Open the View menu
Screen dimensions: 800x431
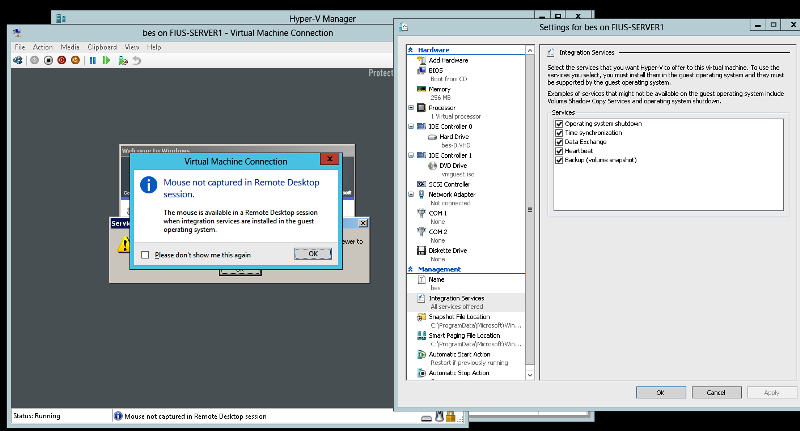coord(132,47)
